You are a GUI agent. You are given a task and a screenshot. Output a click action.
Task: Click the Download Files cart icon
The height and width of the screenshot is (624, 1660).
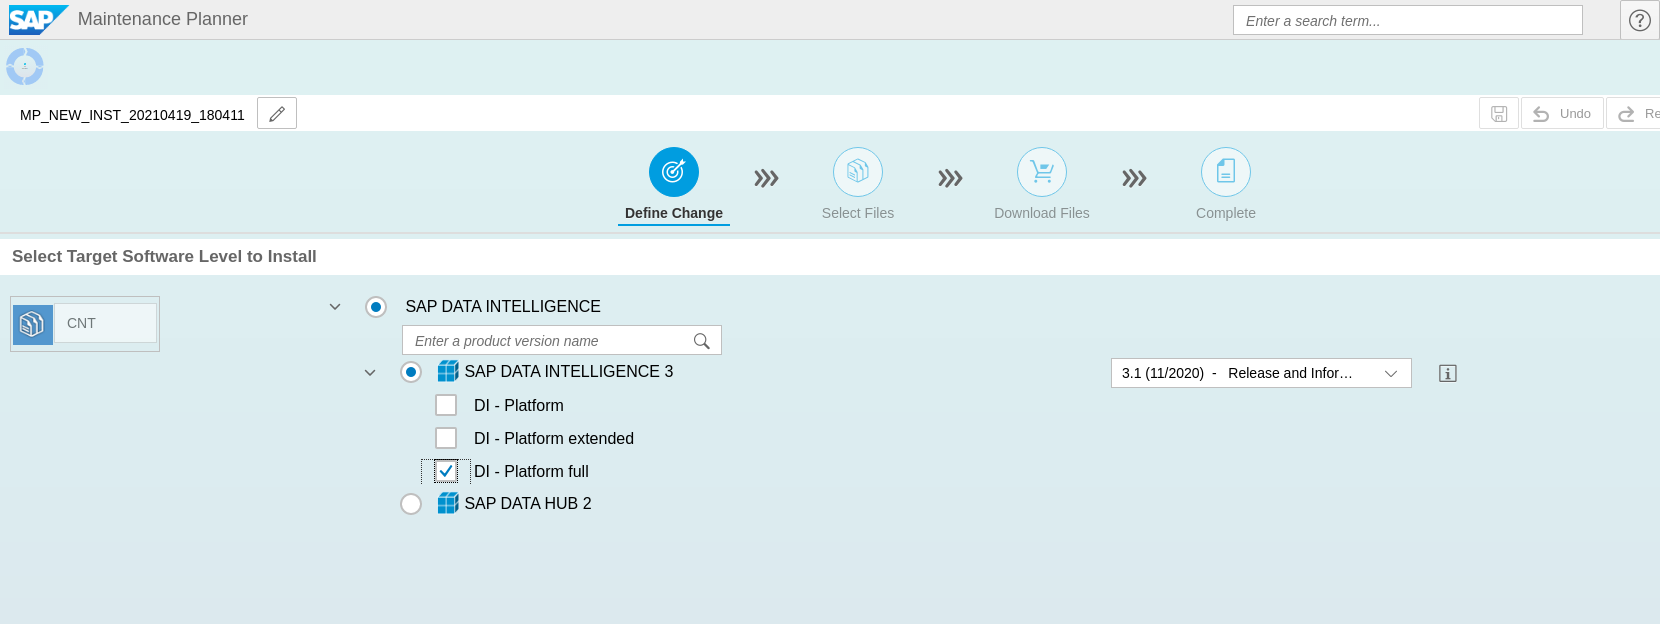click(1042, 172)
